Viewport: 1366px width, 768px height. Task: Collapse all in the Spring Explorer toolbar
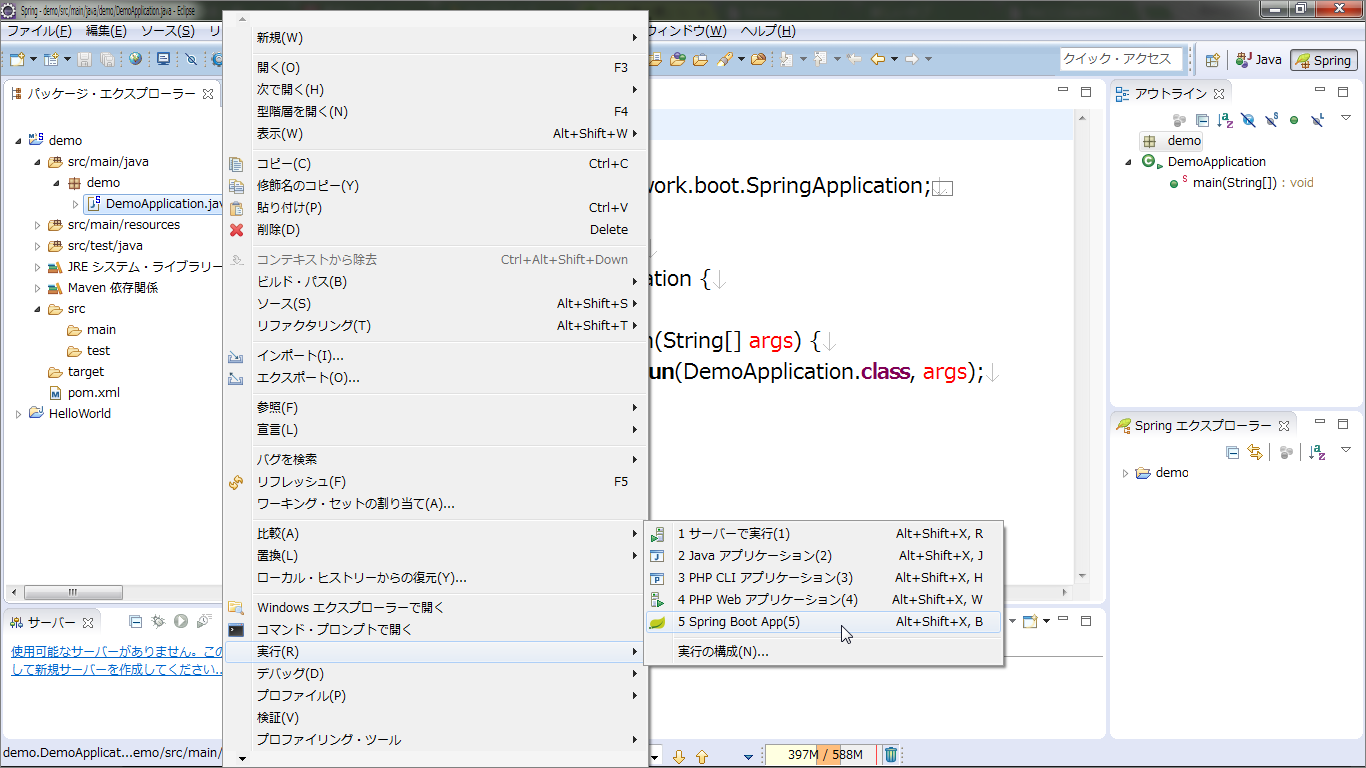pyautogui.click(x=1232, y=453)
